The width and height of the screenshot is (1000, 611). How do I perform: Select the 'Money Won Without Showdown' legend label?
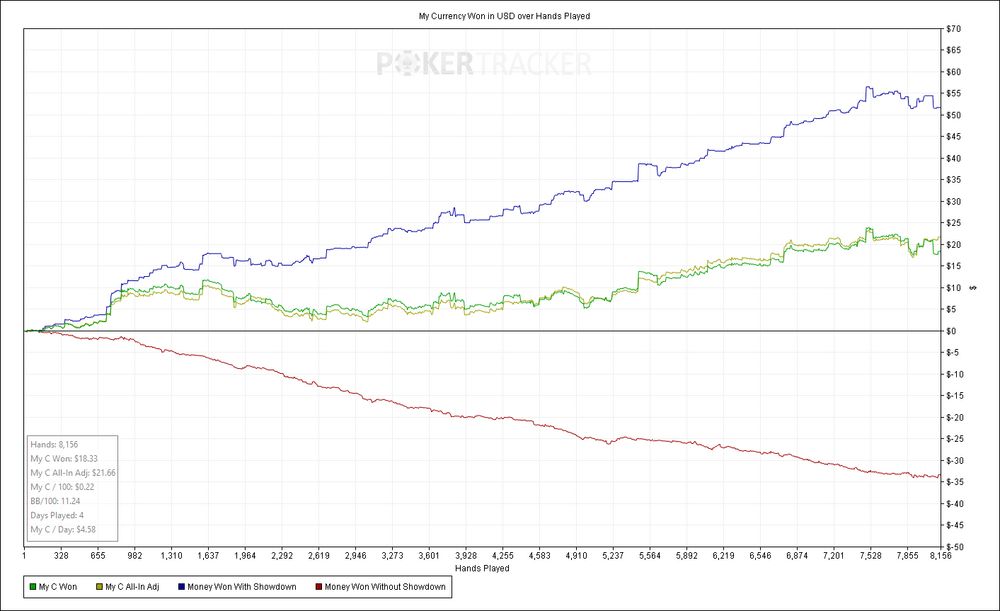coord(385,587)
